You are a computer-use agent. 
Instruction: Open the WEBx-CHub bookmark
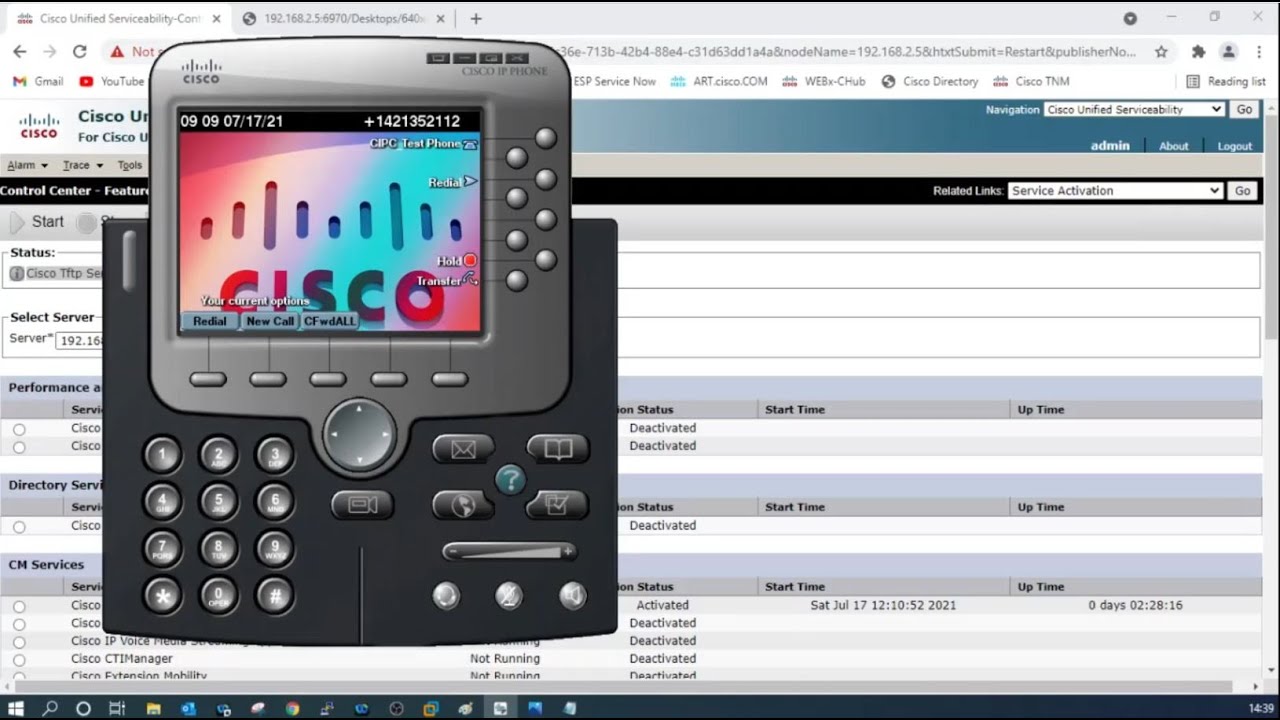click(x=824, y=82)
